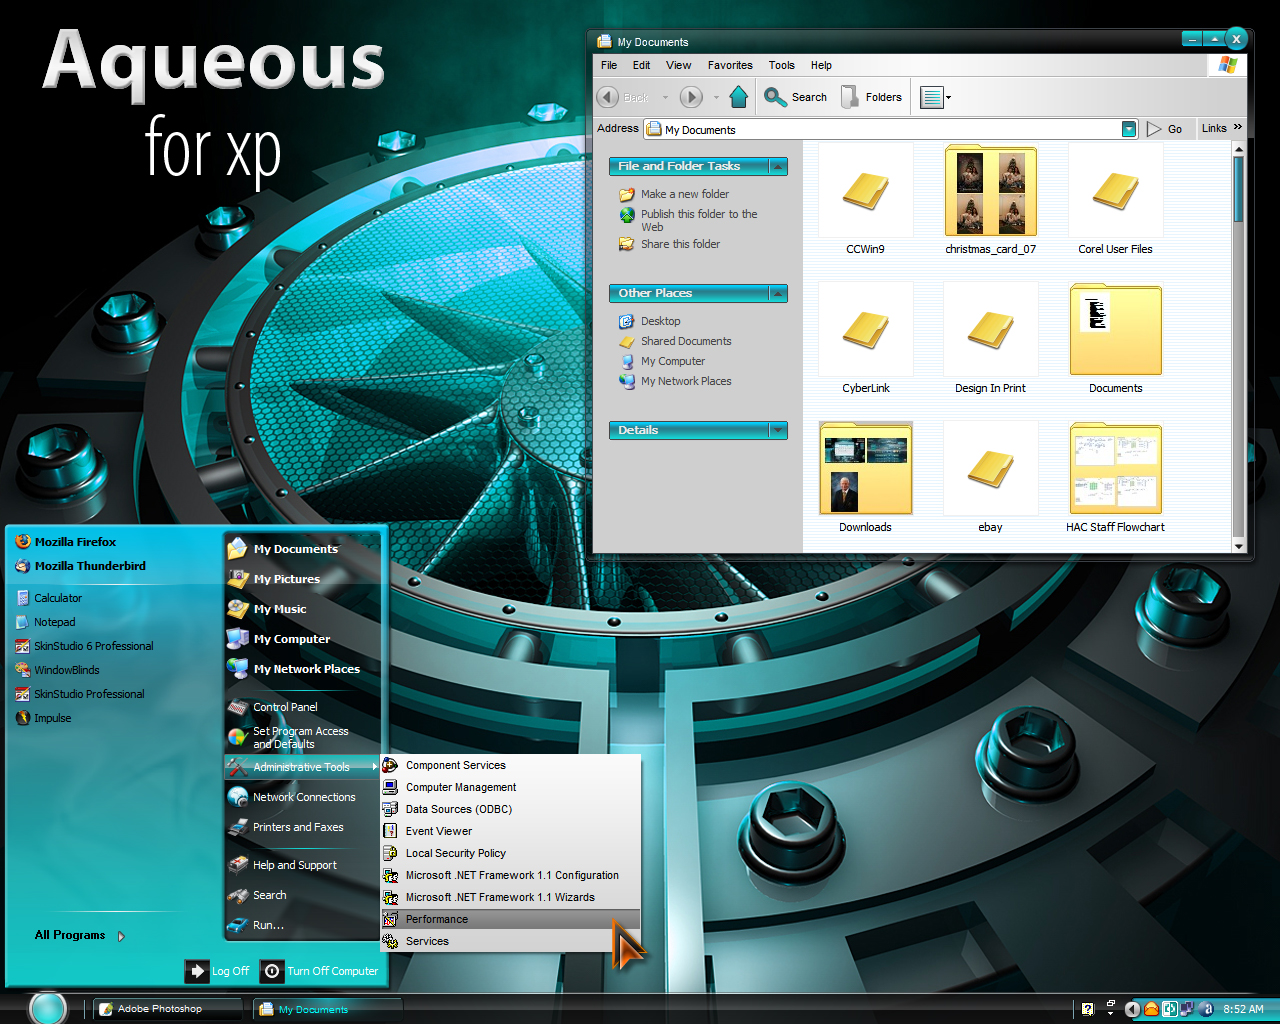The image size is (1280, 1024).
Task: Click the Up folder icon in toolbar
Action: tap(739, 97)
